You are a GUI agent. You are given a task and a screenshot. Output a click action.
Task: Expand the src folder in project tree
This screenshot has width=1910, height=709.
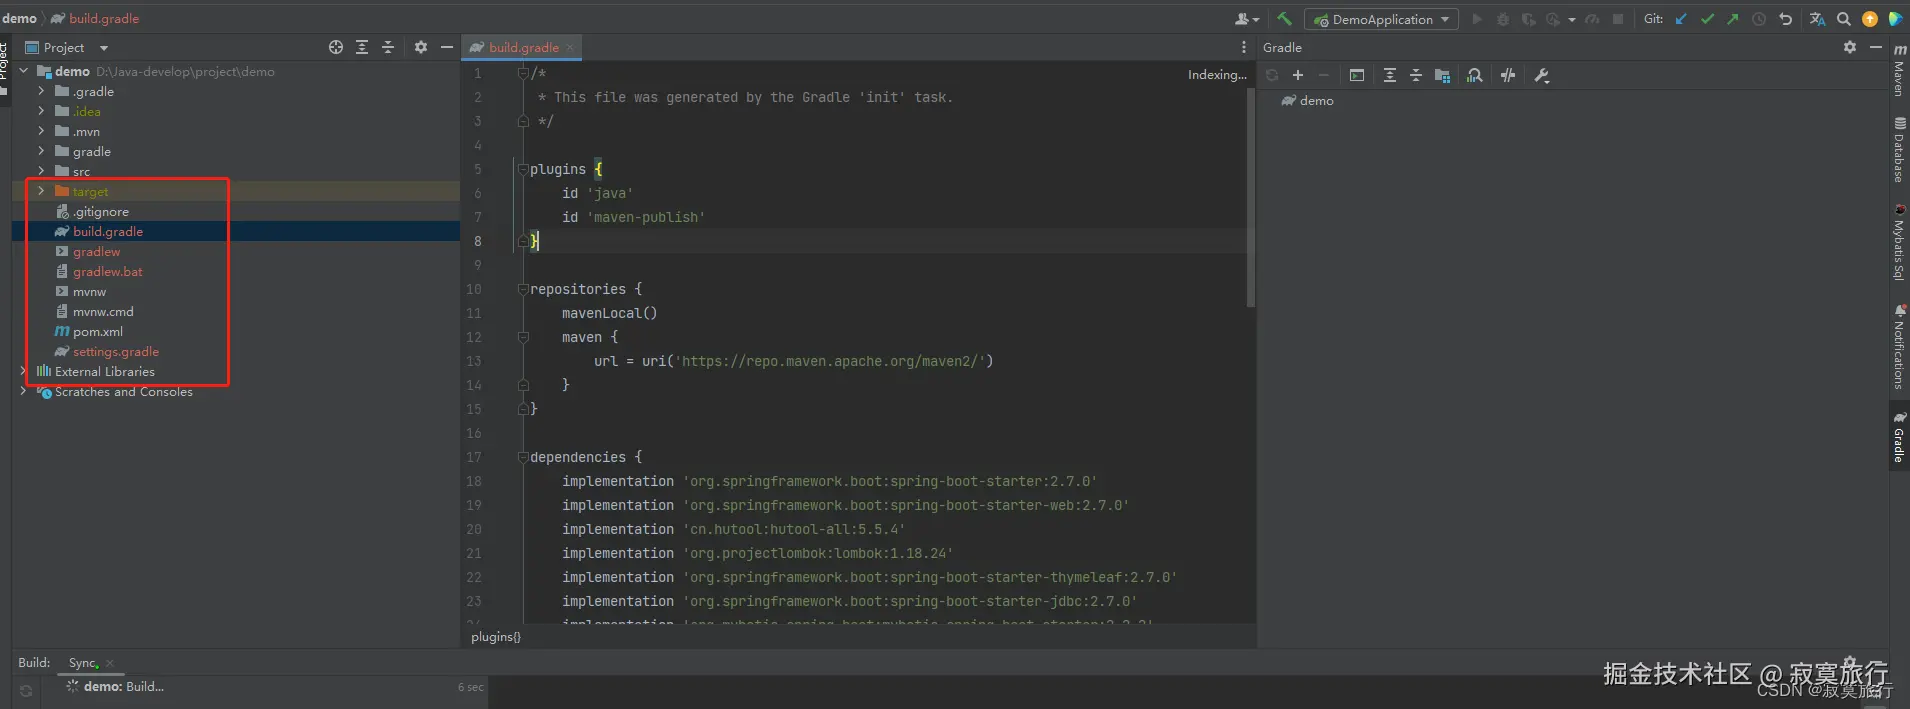click(x=41, y=171)
